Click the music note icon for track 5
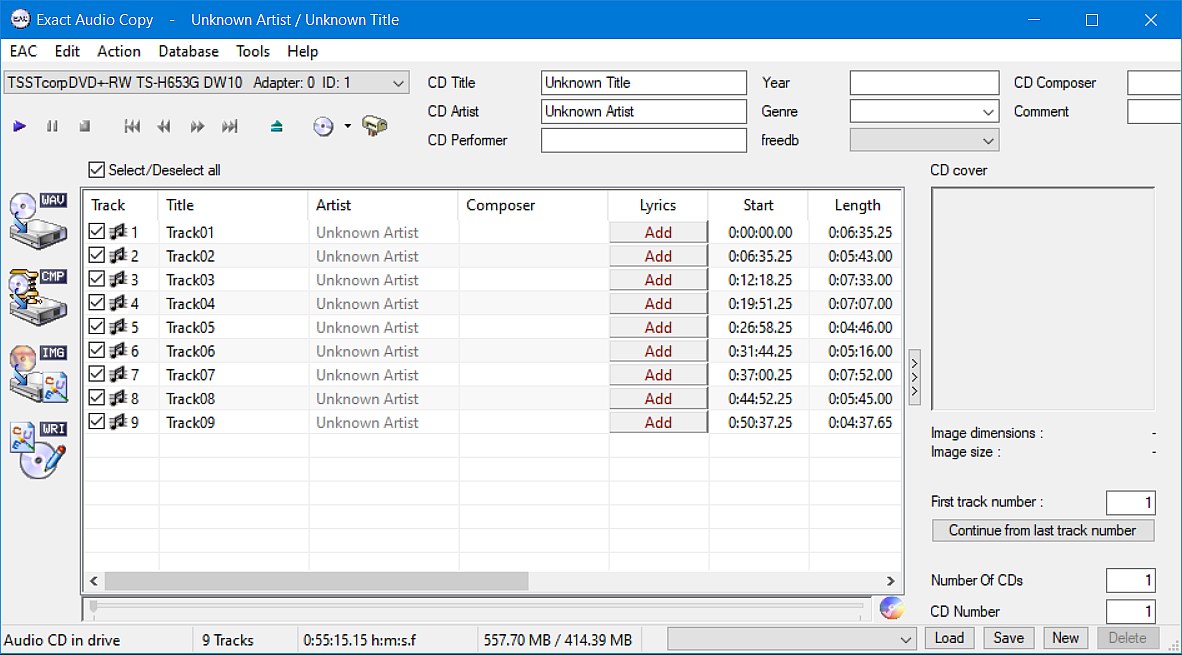The height and width of the screenshot is (655, 1182). pos(118,327)
